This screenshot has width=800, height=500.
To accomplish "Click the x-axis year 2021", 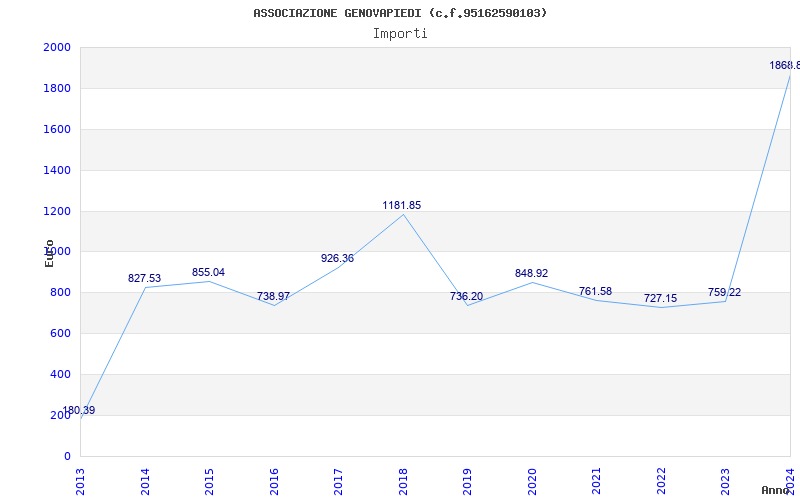I will click(x=597, y=482).
